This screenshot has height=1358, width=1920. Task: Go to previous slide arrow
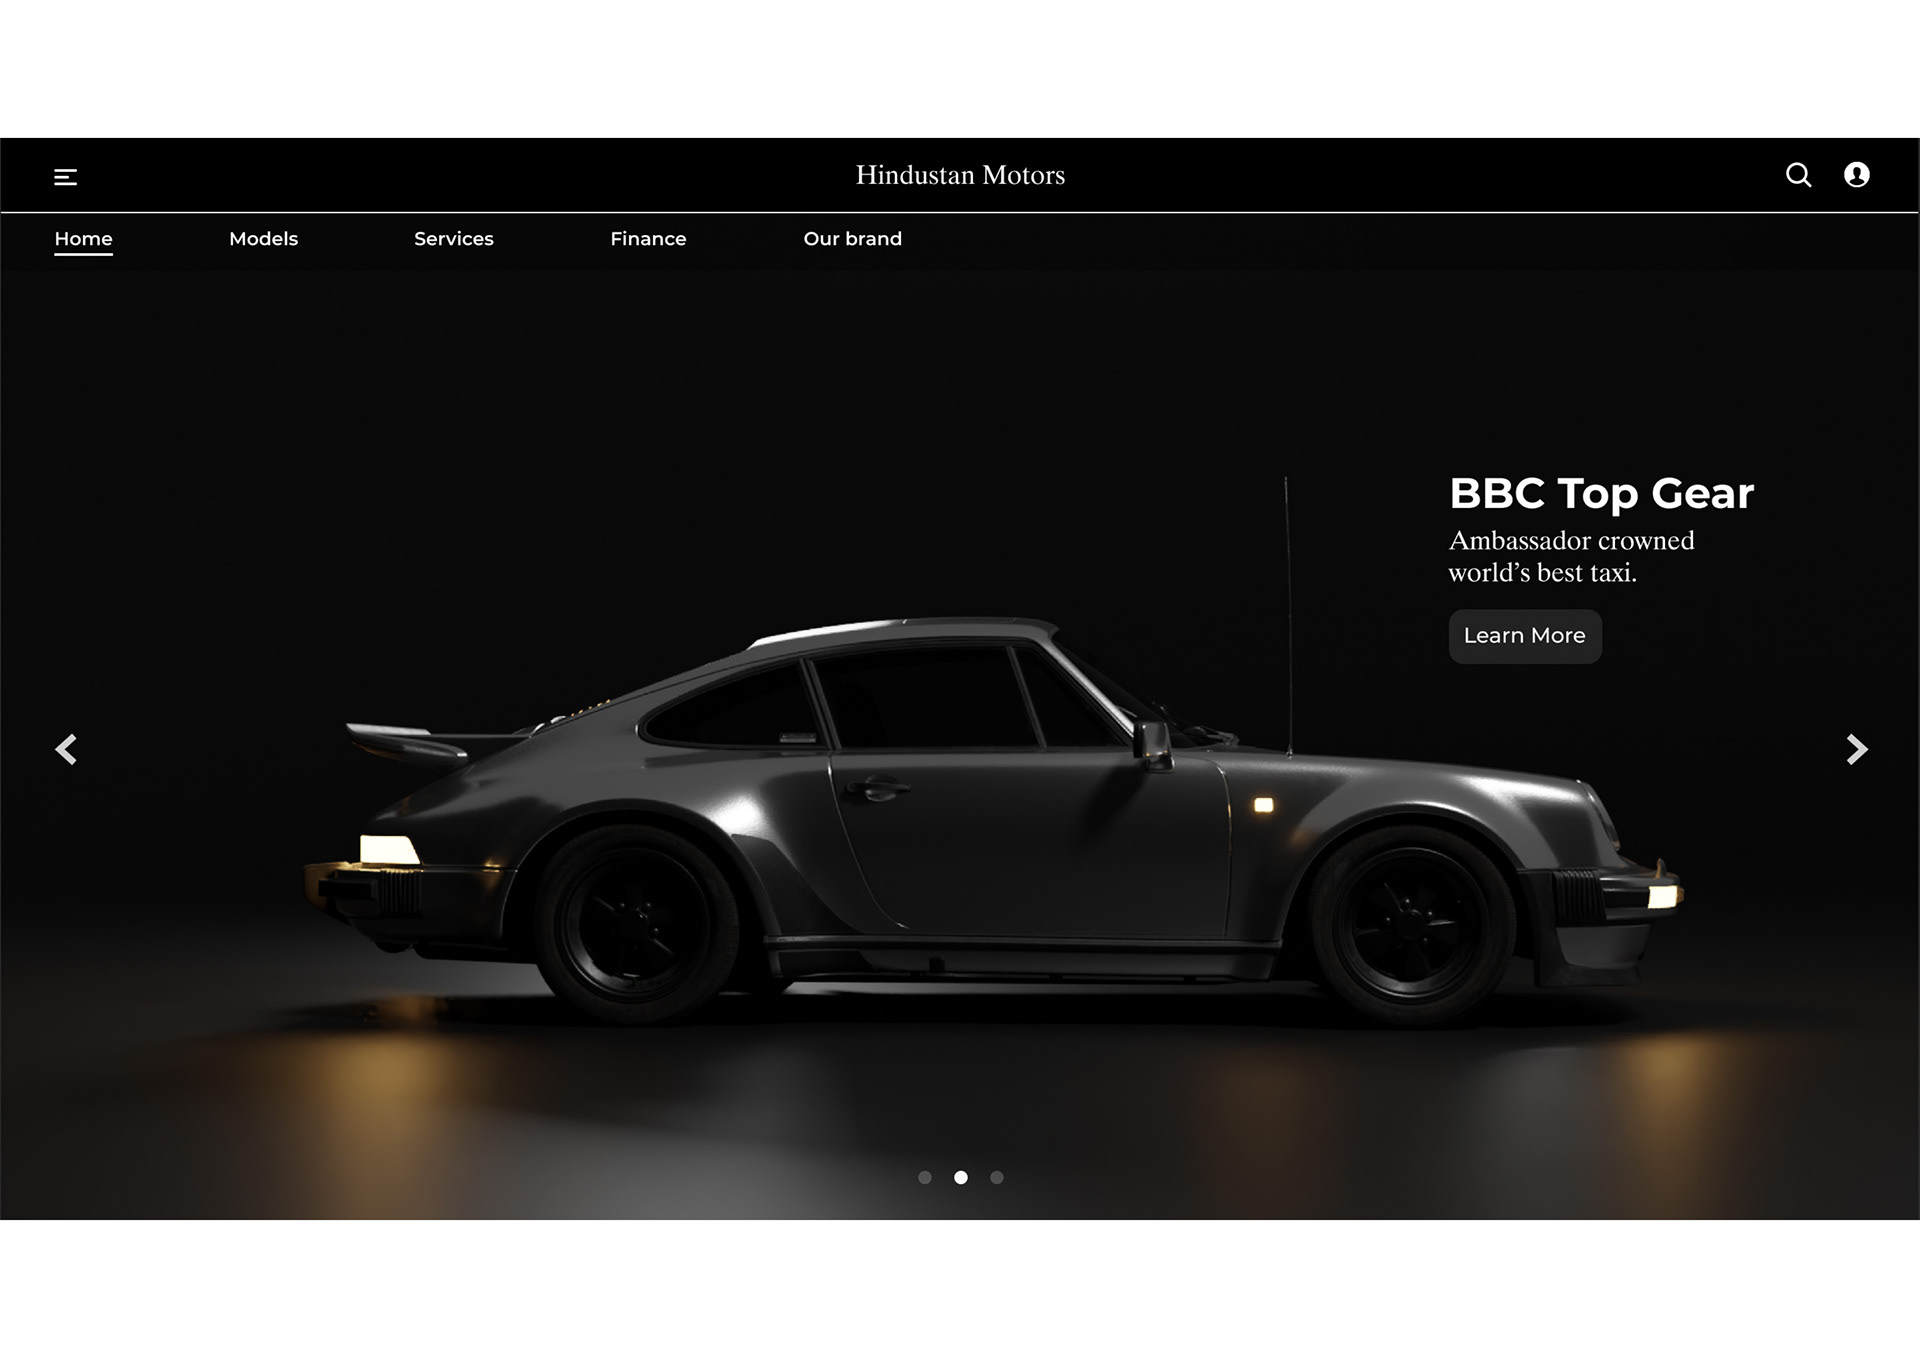[x=66, y=749]
